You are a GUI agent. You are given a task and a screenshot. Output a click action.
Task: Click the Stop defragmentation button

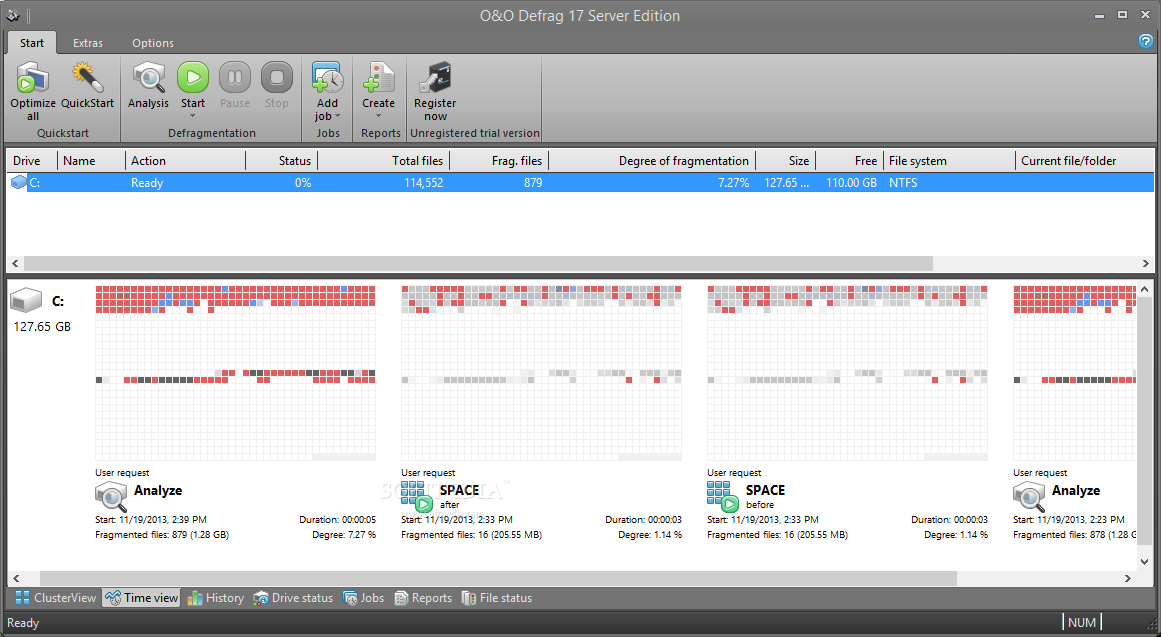[277, 77]
